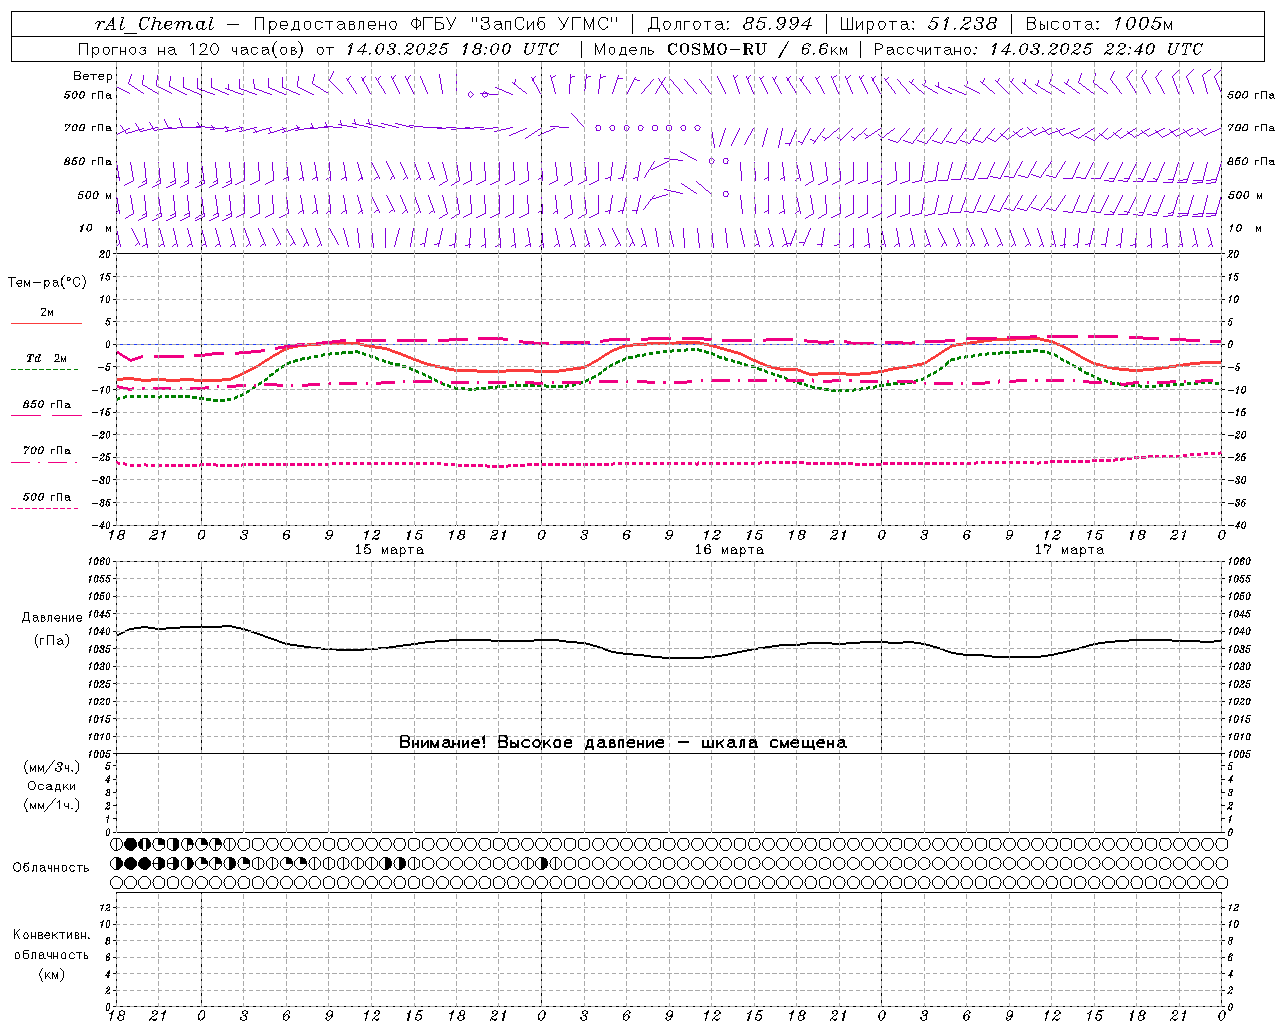Click the Ветер wind panel label

click(92, 76)
